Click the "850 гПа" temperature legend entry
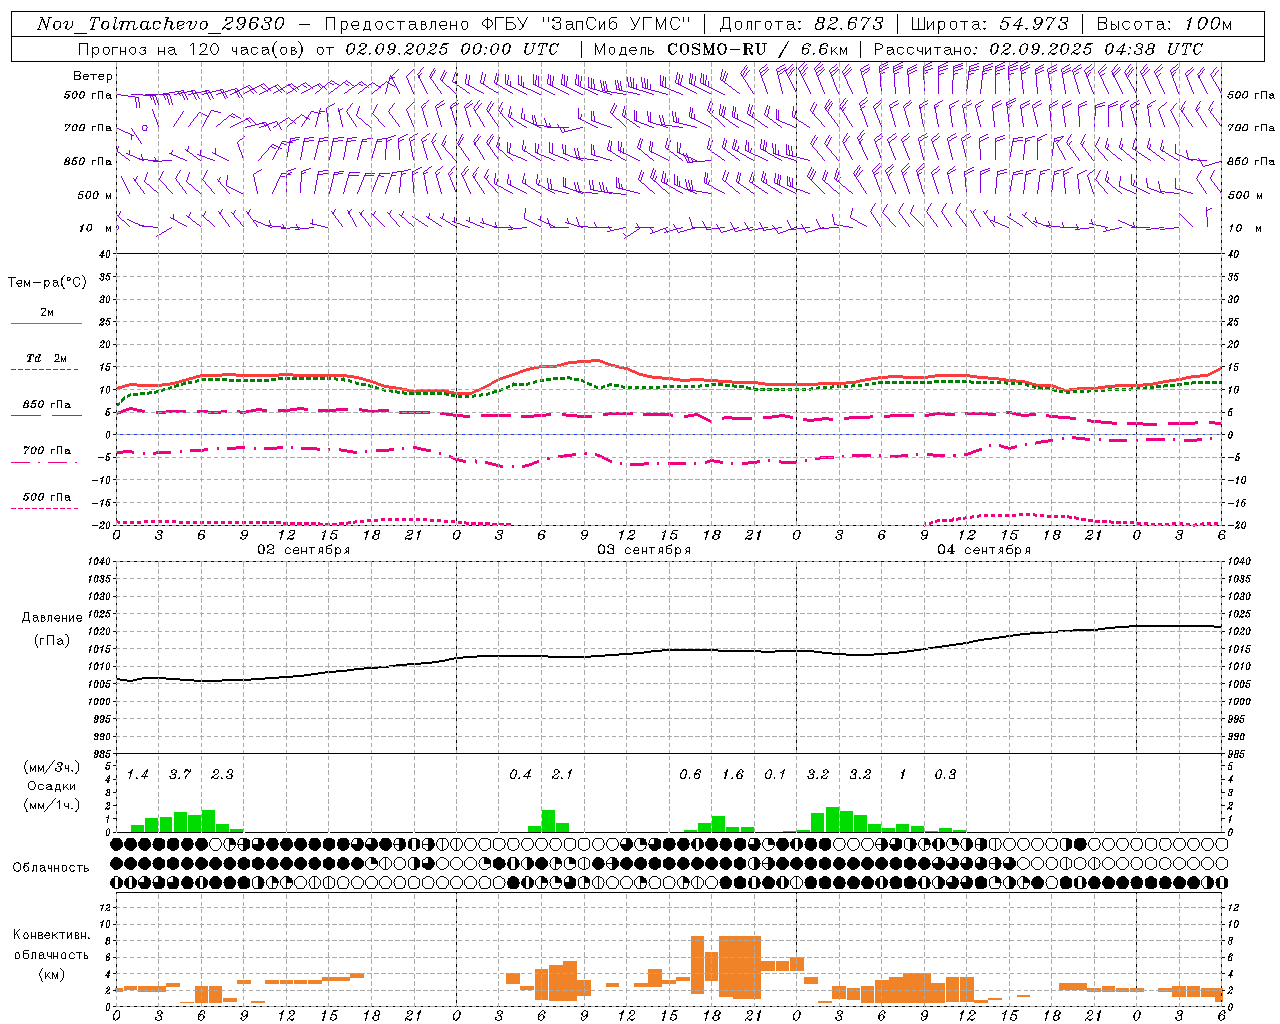 coord(47,405)
